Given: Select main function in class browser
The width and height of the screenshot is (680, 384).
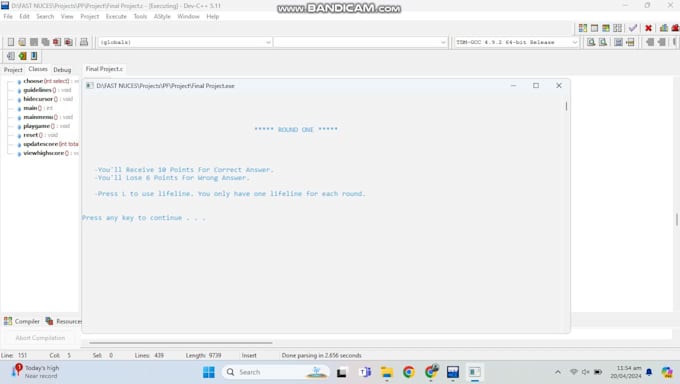Looking at the screenshot, I should [35, 108].
